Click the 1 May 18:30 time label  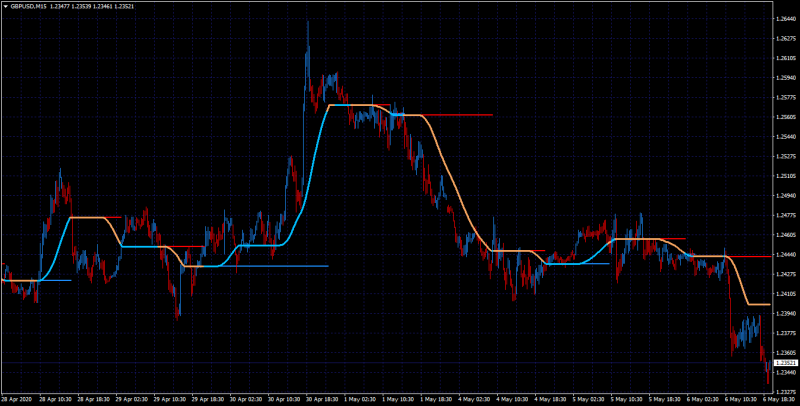click(x=437, y=398)
